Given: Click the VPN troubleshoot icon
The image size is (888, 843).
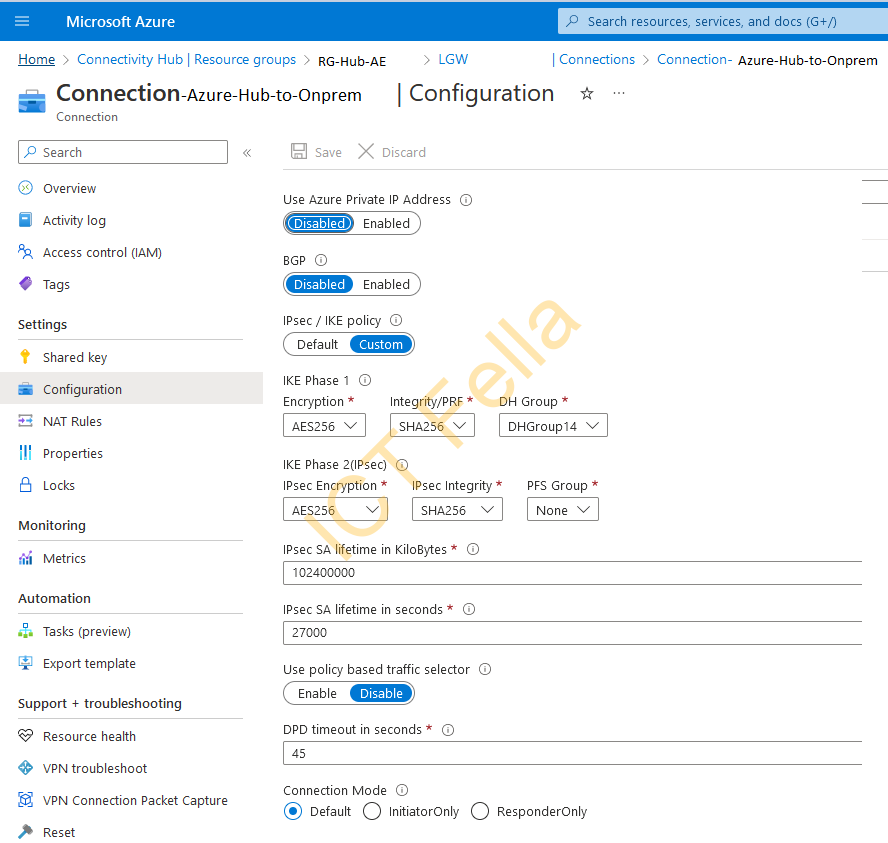Looking at the screenshot, I should pos(25,768).
